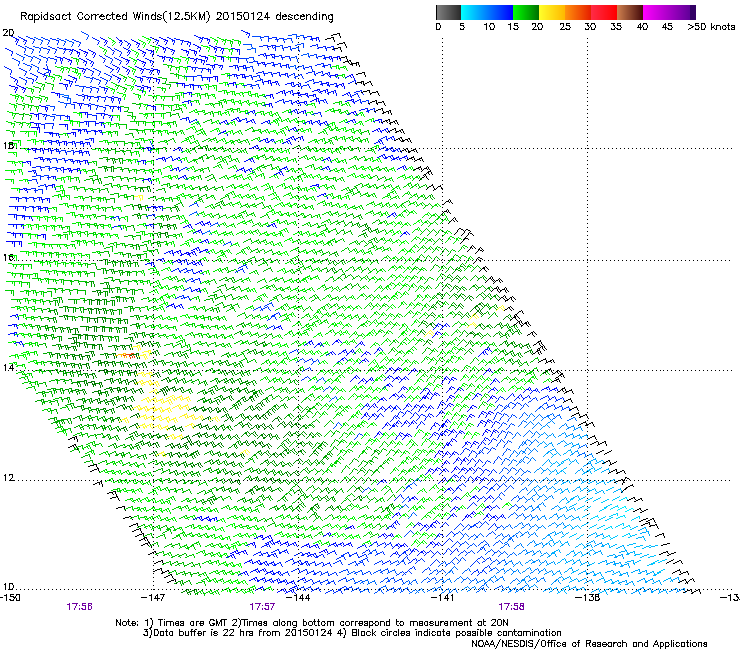Image resolution: width=740 pixels, height=650 pixels.
Task: Click the grey 0-5 knots color swatch
Action: pyautogui.click(x=448, y=12)
